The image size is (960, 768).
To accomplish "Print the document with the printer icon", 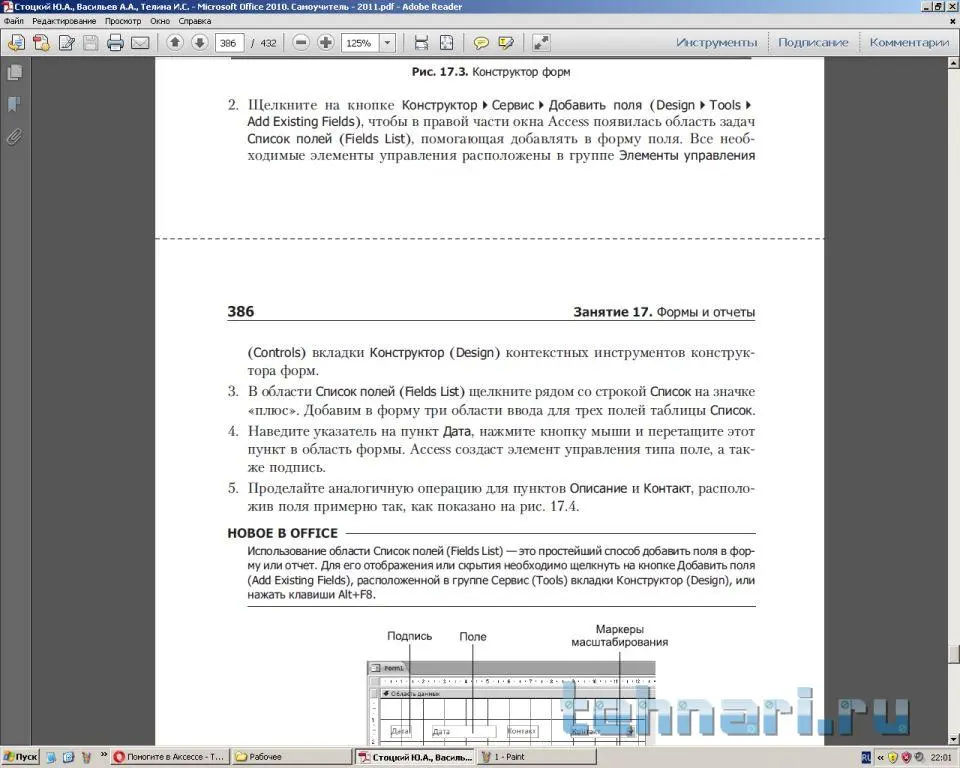I will point(115,43).
